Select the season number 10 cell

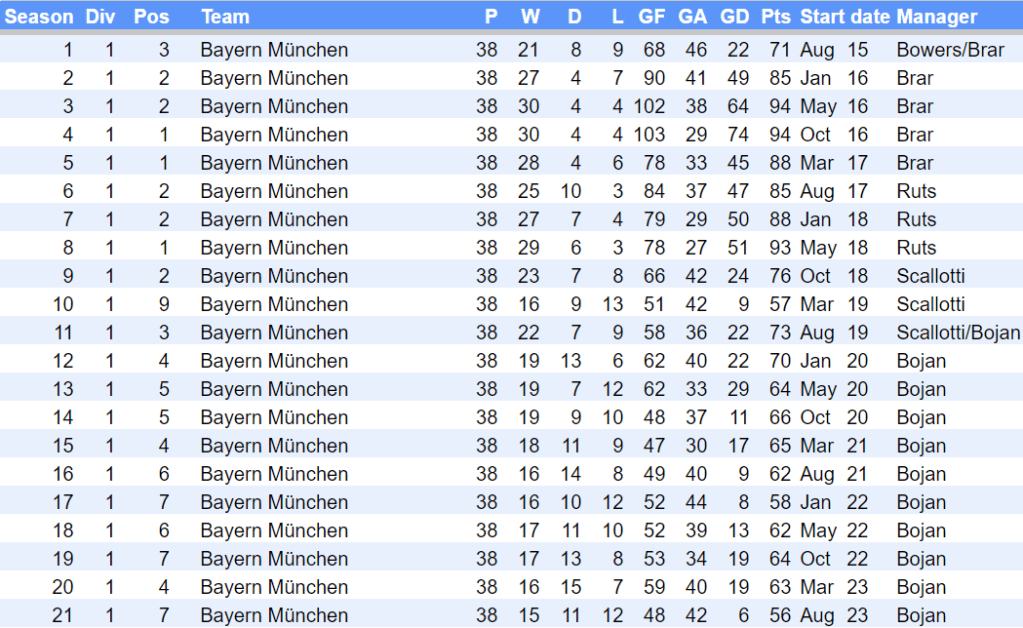pyautogui.click(x=63, y=305)
